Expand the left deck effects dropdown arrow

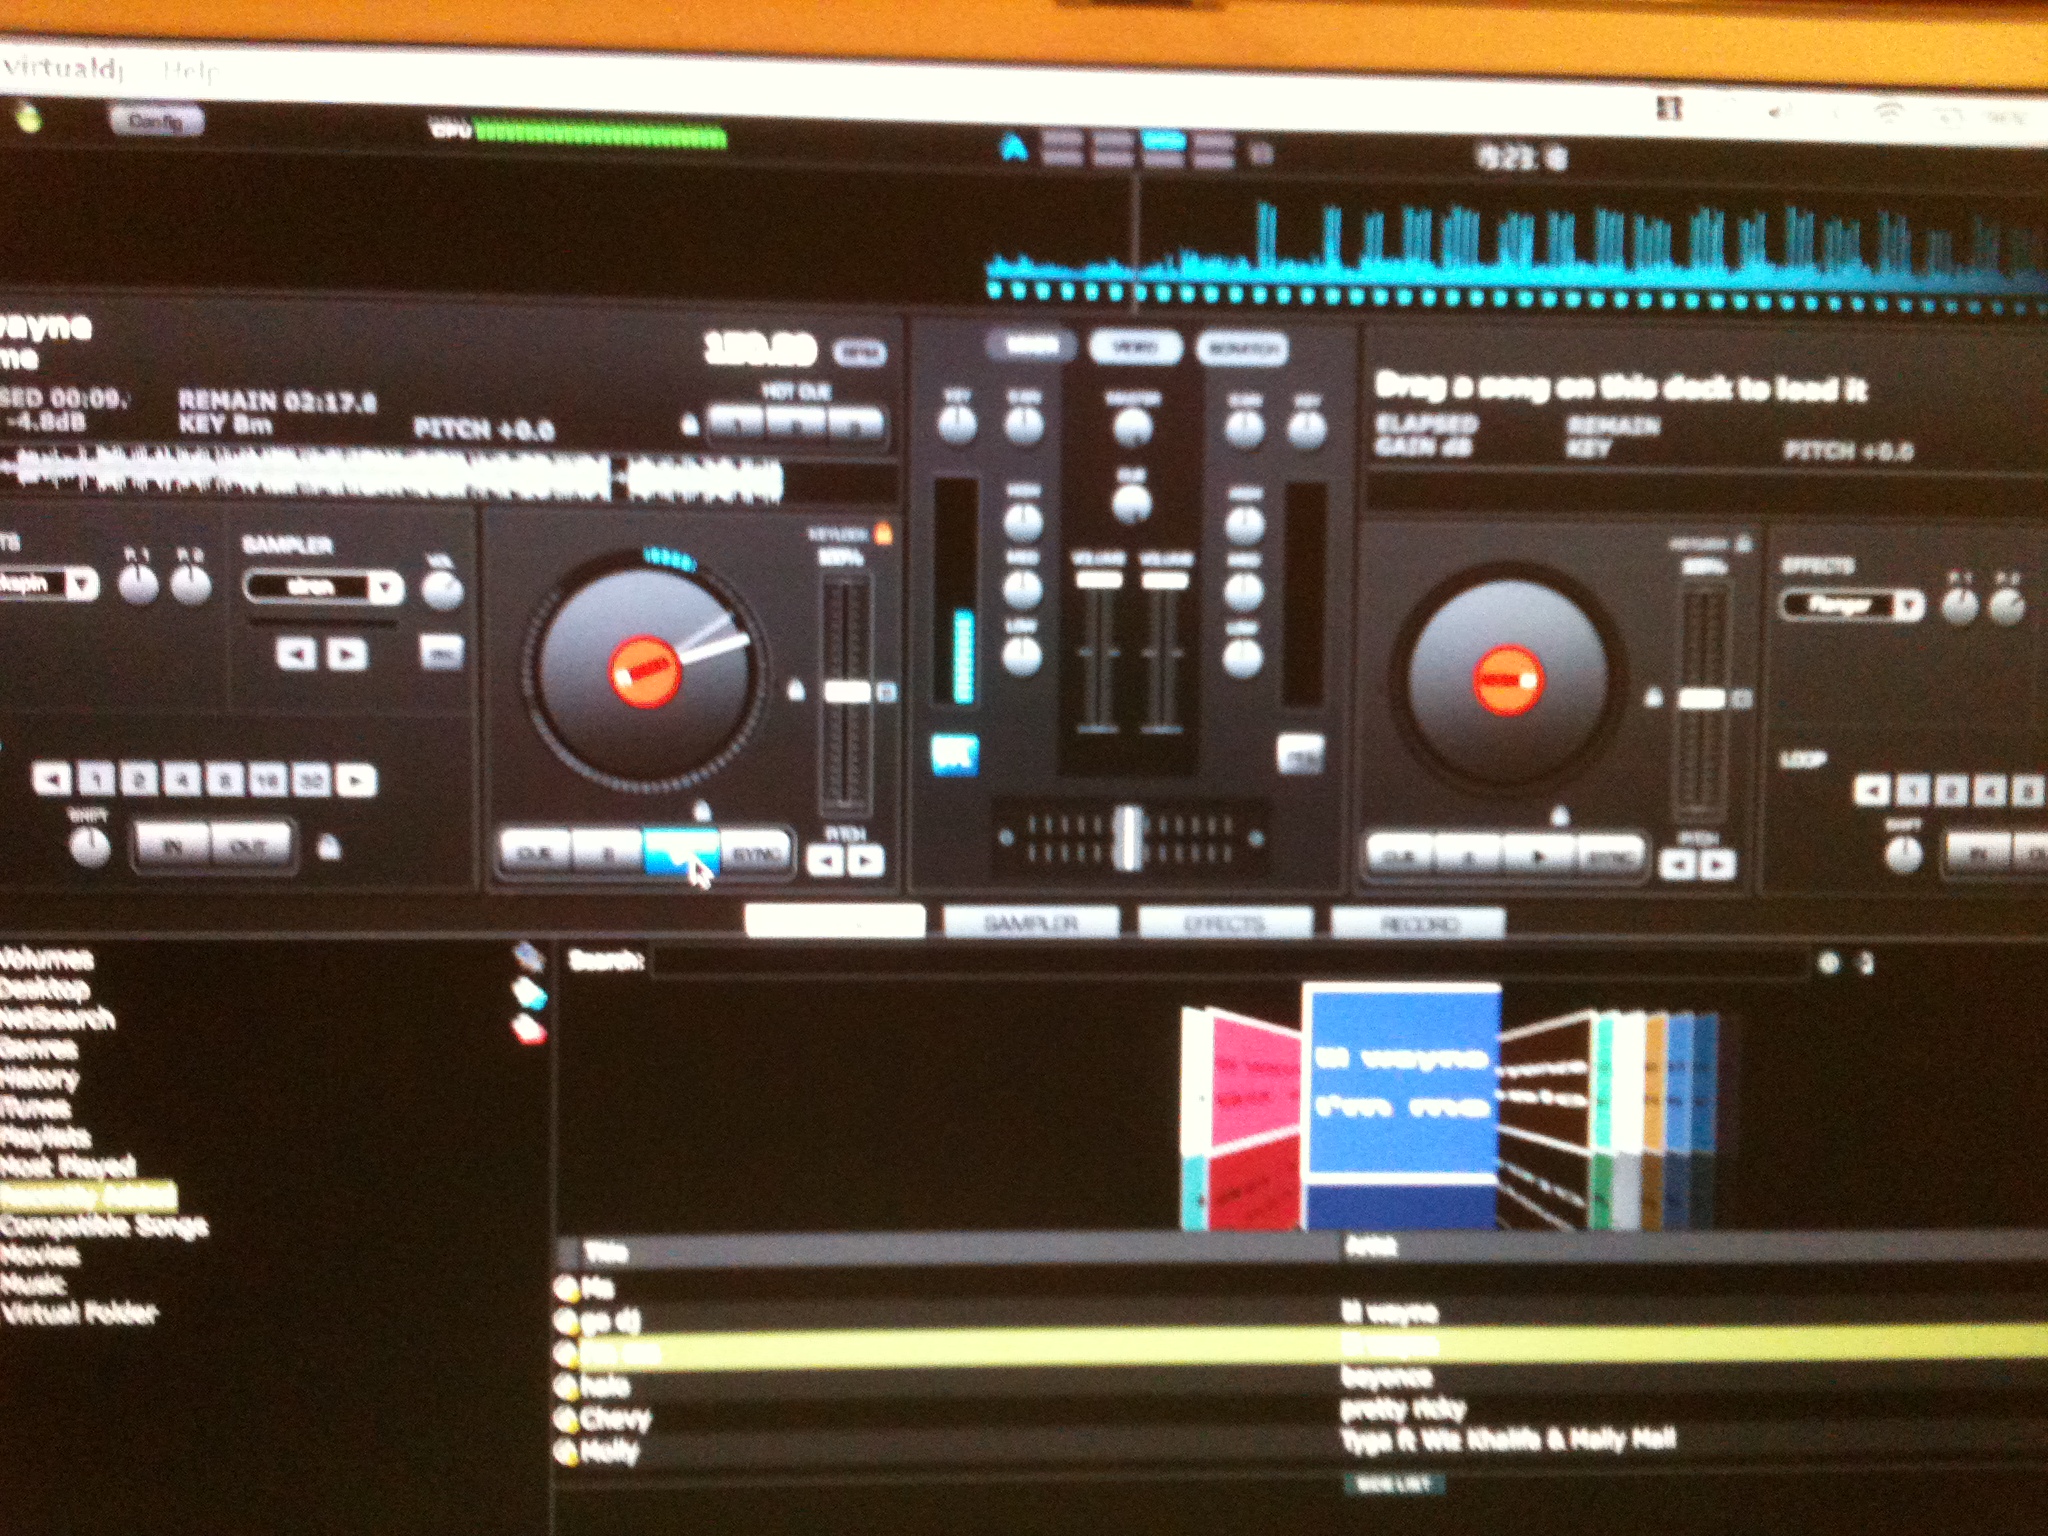82,584
